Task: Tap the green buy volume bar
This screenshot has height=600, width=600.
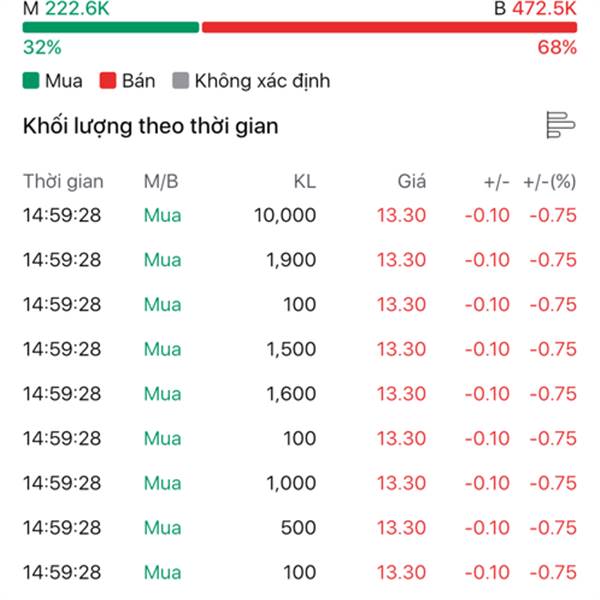Action: coord(111,27)
